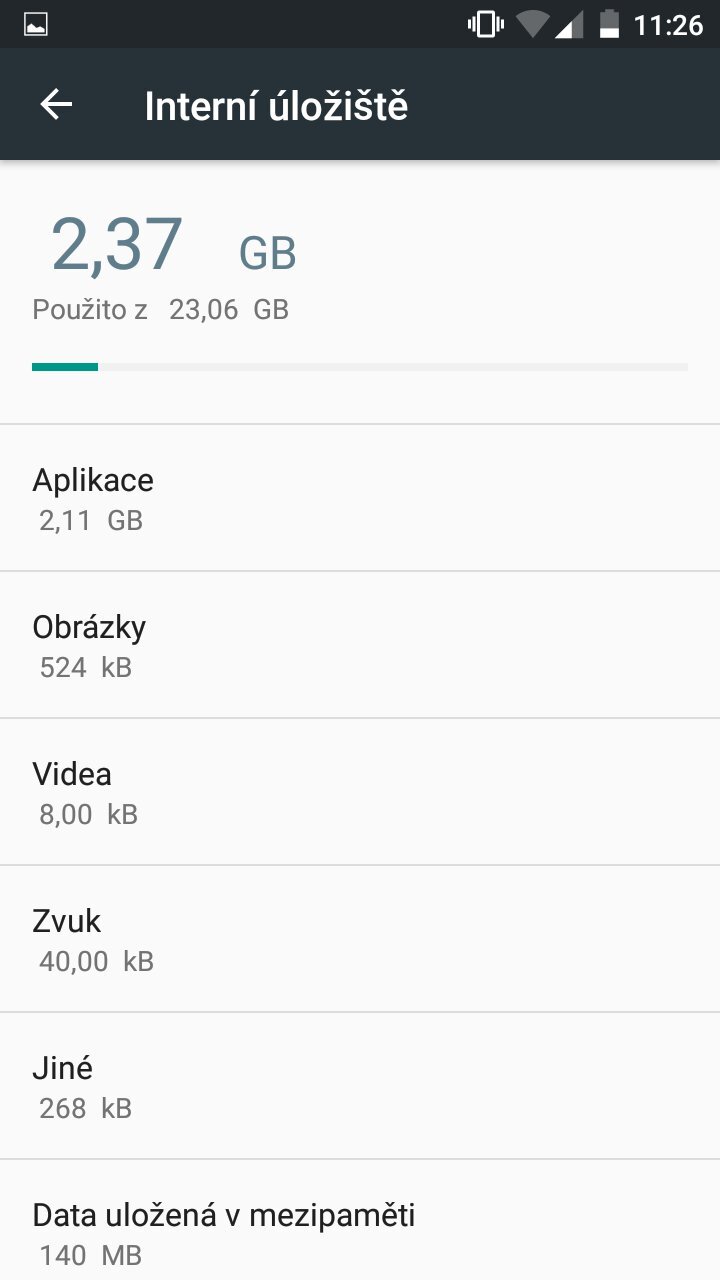Tap the 2,11 GB size under Aplikace

(91, 520)
